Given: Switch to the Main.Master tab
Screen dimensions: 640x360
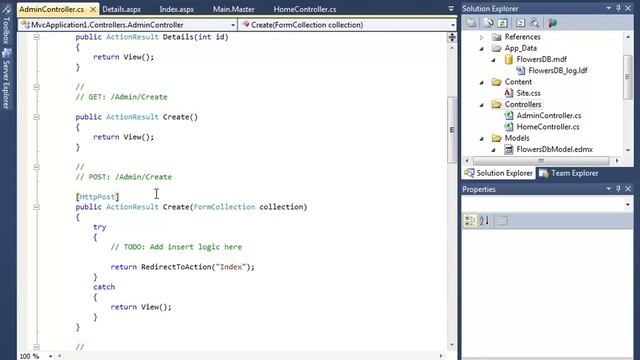Looking at the screenshot, I should coord(234,9).
